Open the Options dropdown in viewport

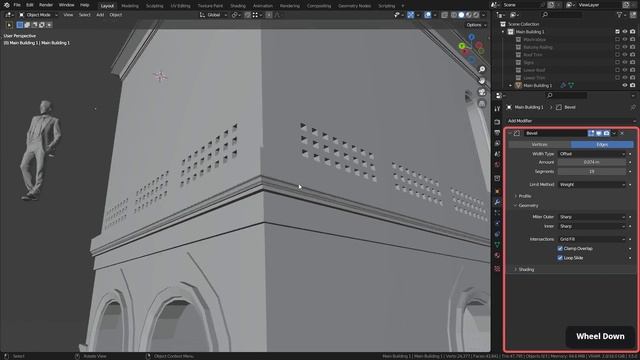[476, 25]
